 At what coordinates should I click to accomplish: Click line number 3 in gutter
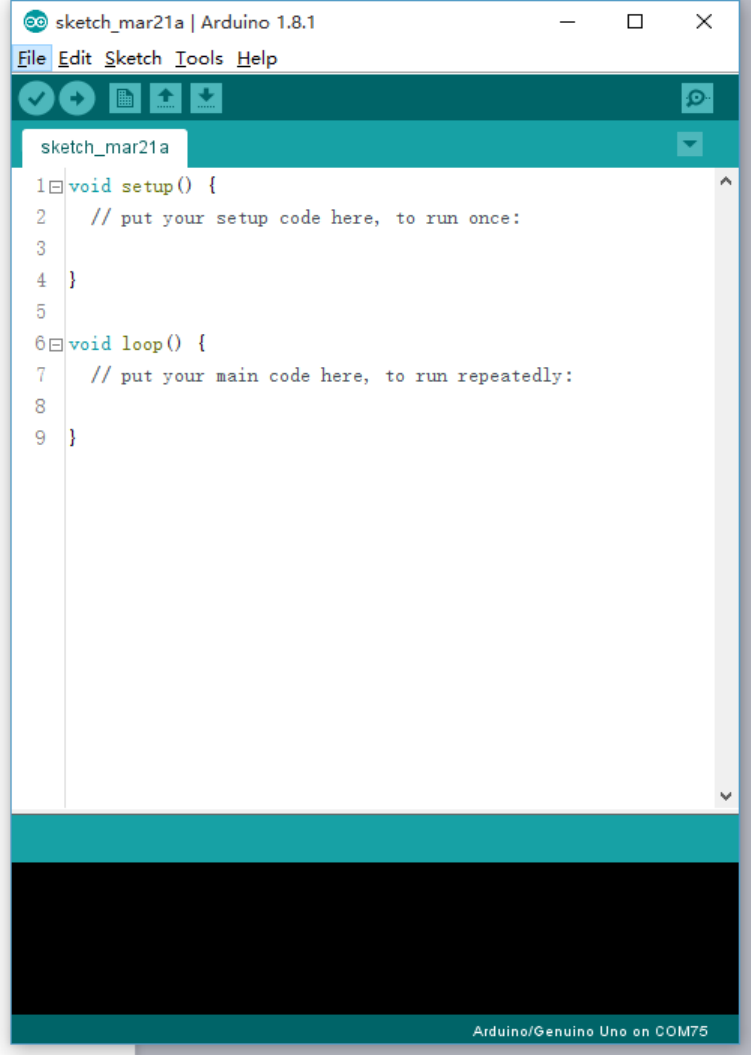pyautogui.click(x=41, y=249)
